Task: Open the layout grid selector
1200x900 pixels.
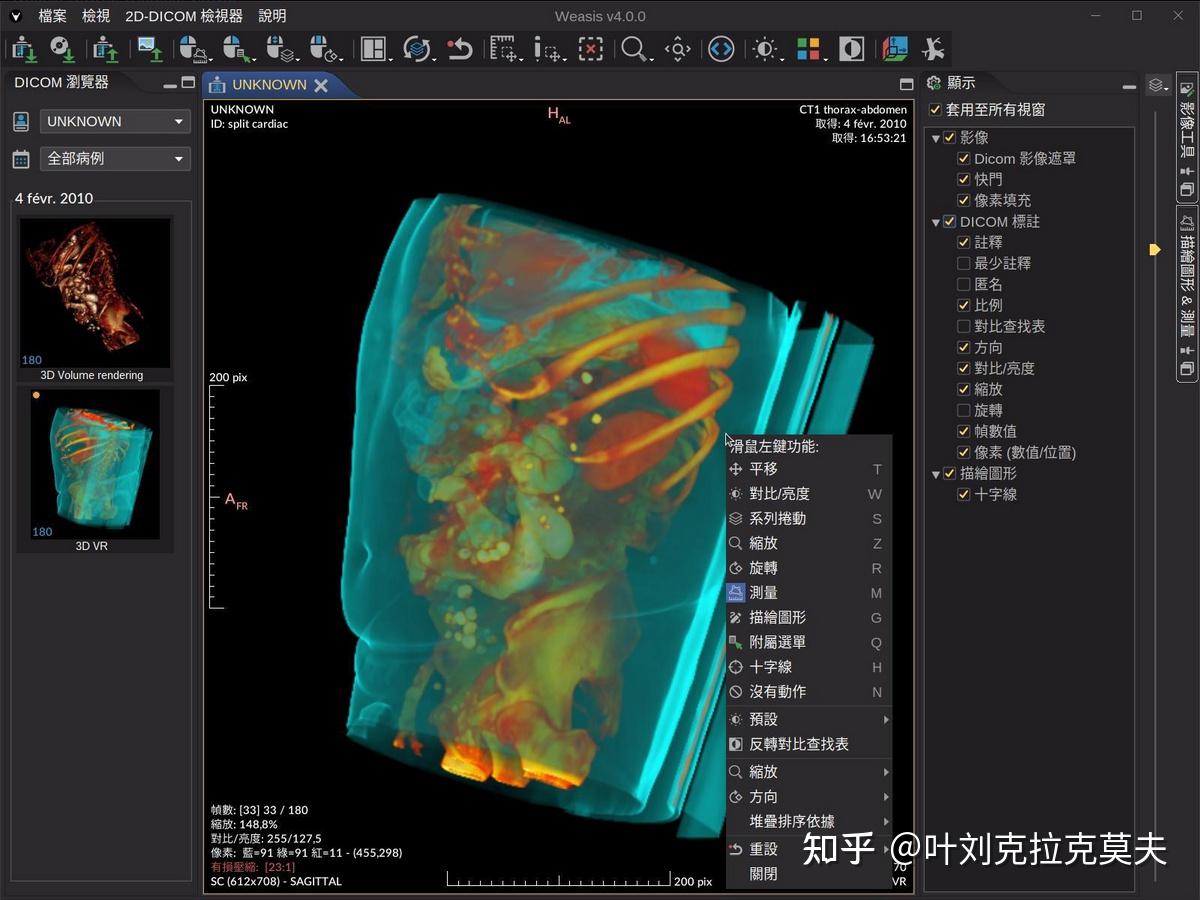Action: tap(372, 48)
